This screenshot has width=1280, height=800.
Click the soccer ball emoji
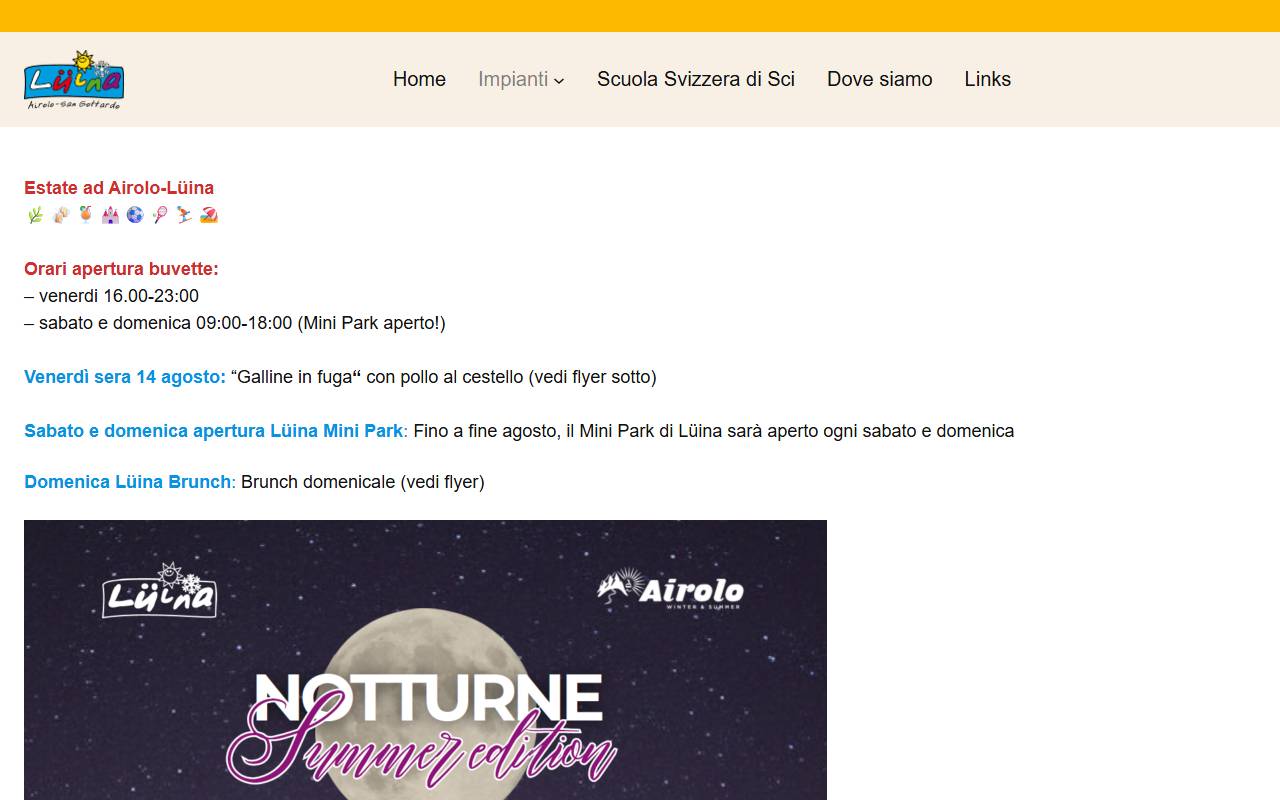pos(135,215)
